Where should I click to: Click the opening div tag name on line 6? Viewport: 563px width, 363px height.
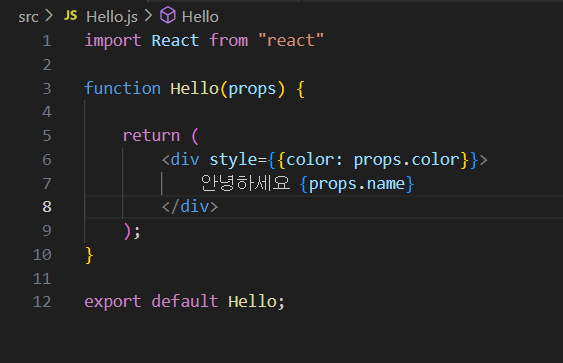(x=185, y=159)
